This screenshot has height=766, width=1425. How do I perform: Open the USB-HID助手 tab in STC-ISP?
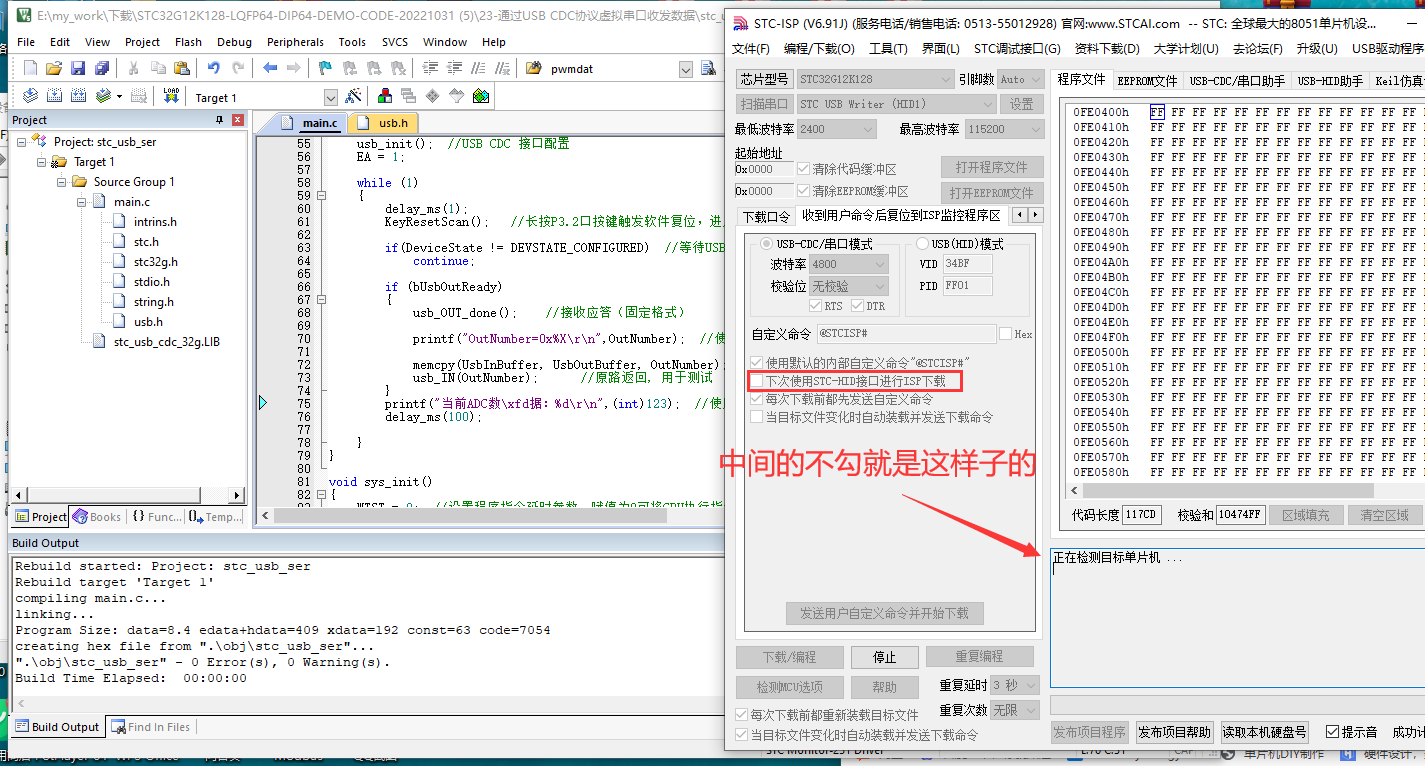point(1330,81)
